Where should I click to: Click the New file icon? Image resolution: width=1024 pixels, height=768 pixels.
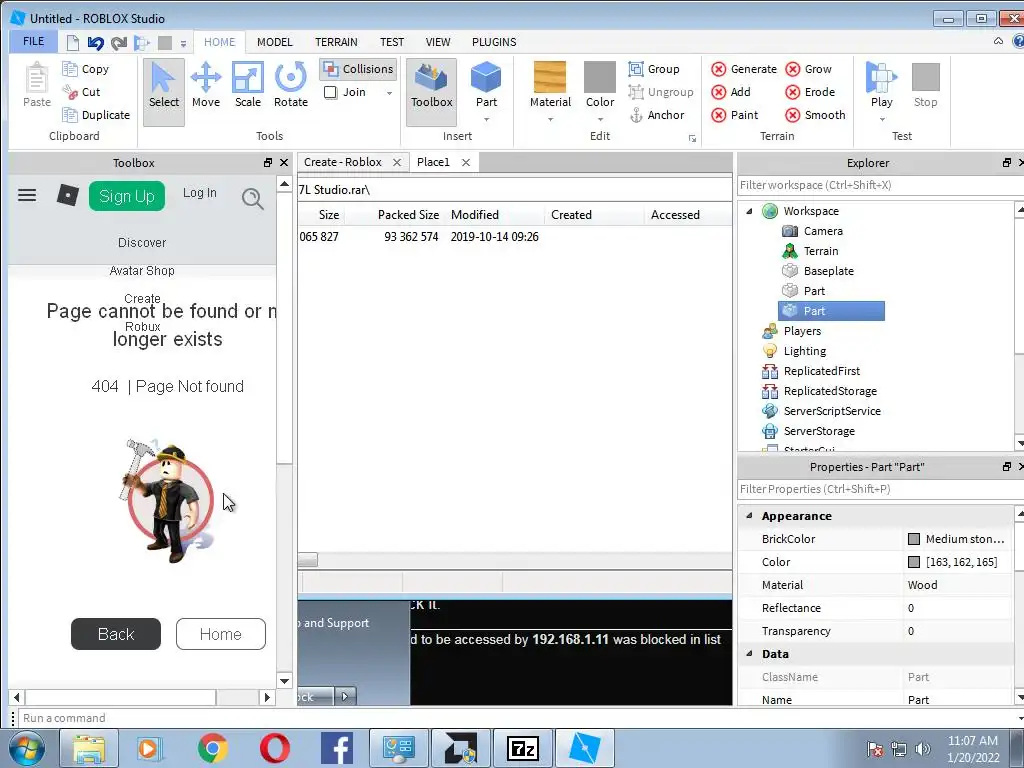tap(72, 43)
